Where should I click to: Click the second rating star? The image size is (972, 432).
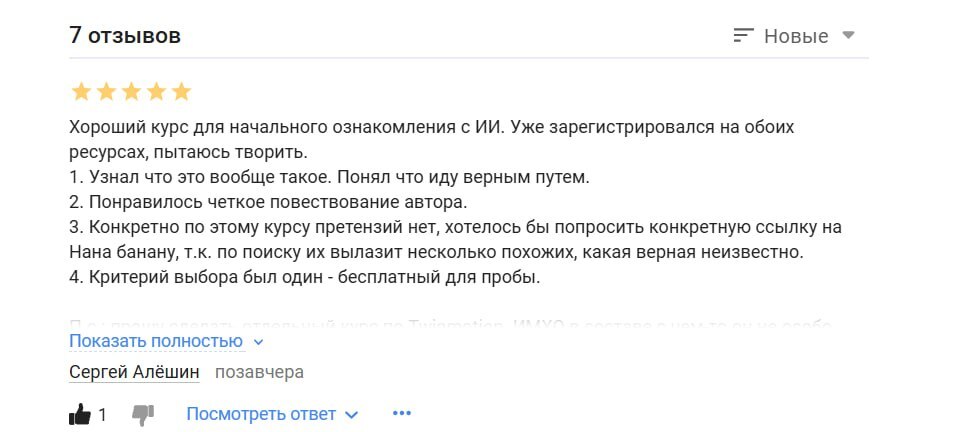pos(106,92)
